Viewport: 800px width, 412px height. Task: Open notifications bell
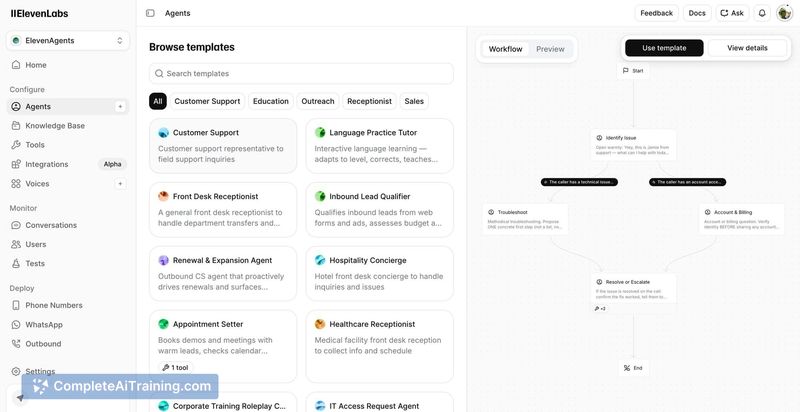pyautogui.click(x=762, y=13)
